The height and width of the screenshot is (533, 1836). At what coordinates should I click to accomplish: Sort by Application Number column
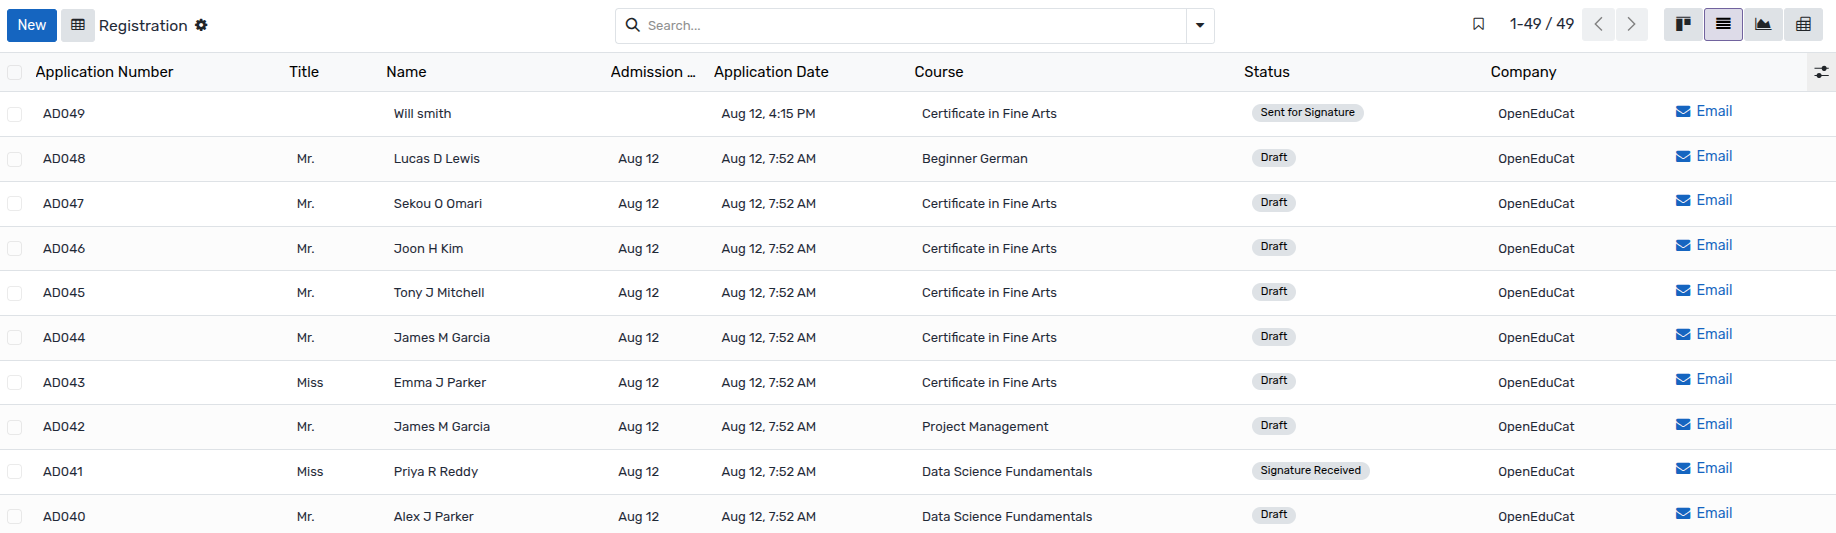(x=104, y=72)
